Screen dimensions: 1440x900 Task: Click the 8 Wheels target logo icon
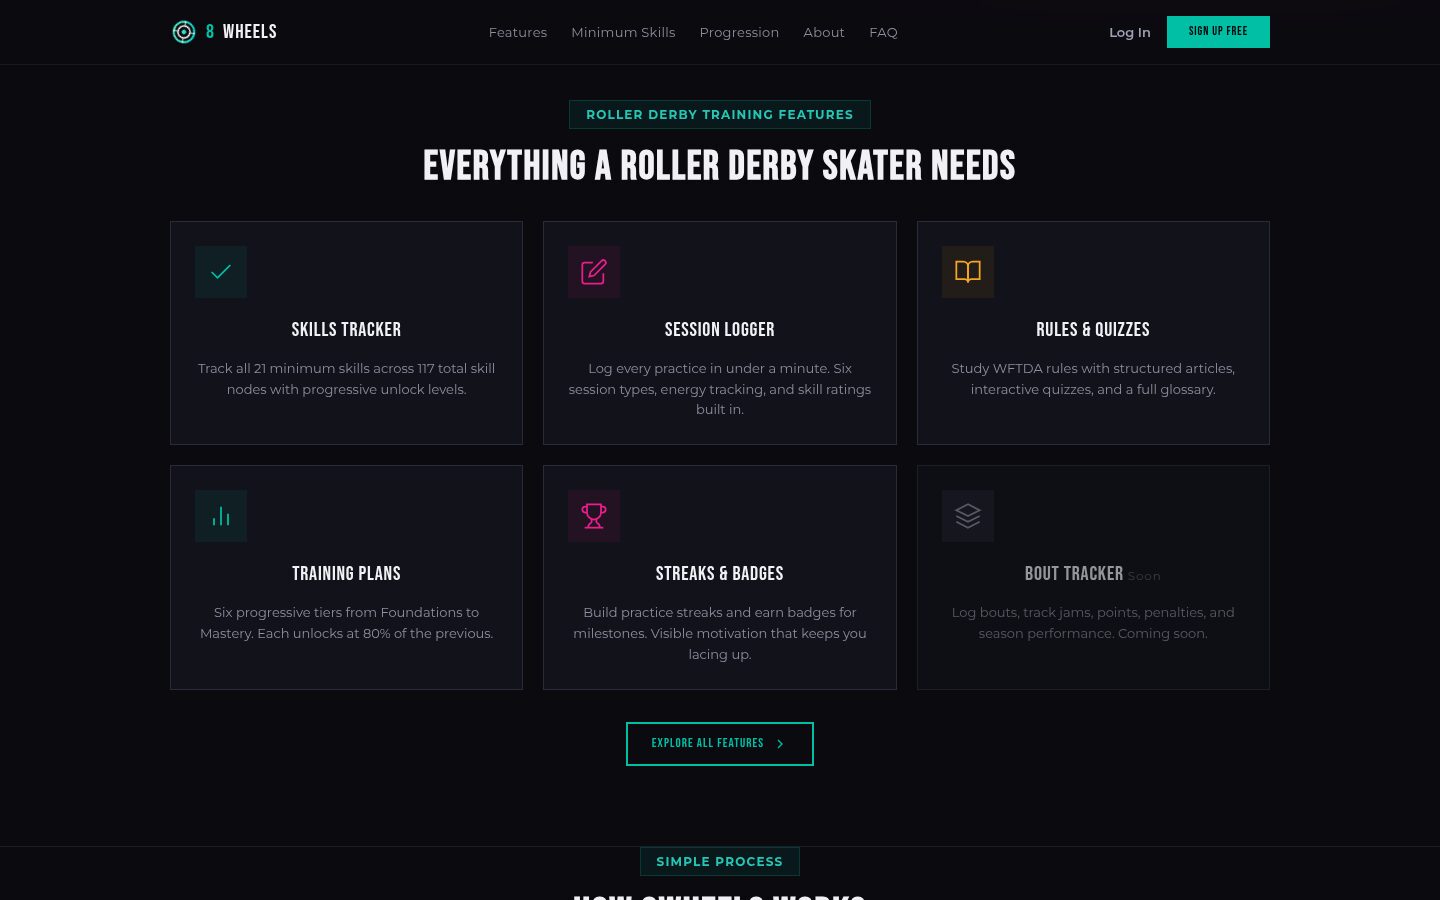184,32
